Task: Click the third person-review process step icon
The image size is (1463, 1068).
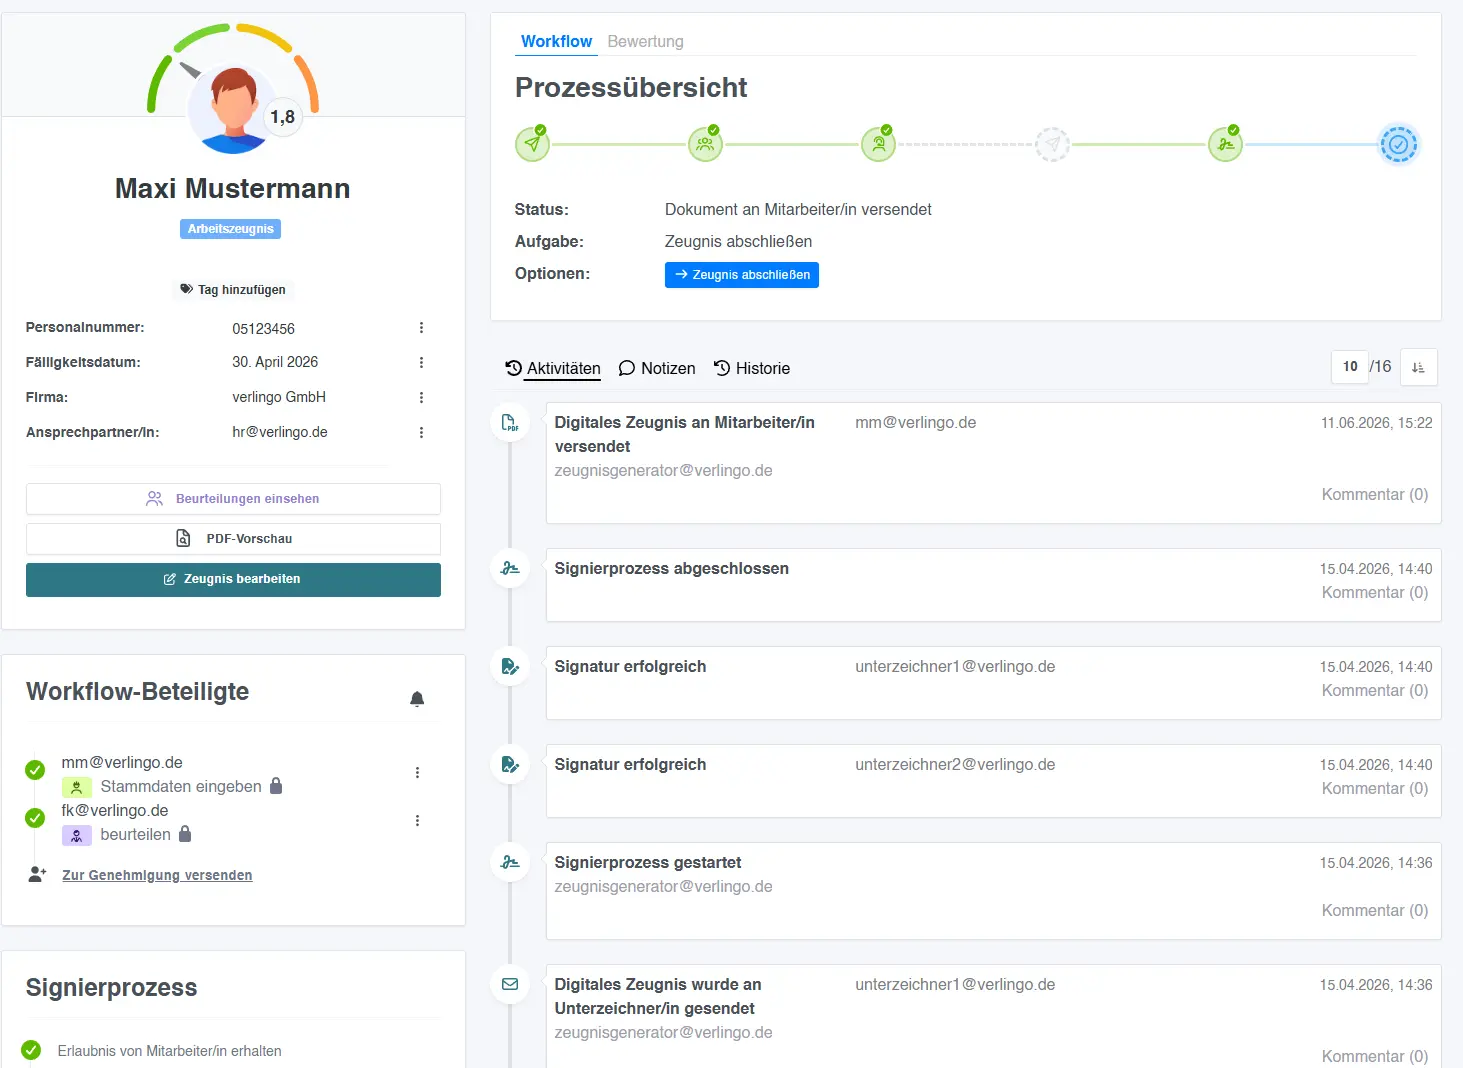Action: [x=878, y=144]
